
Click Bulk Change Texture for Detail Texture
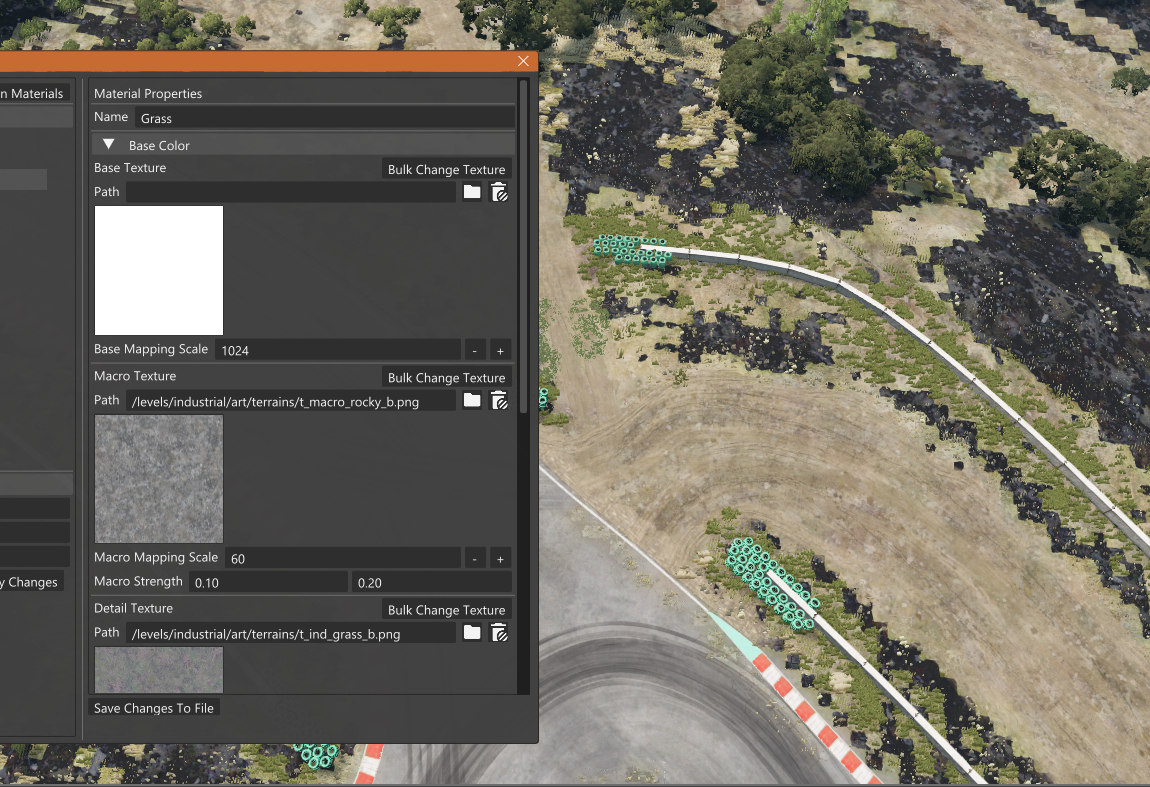point(446,610)
